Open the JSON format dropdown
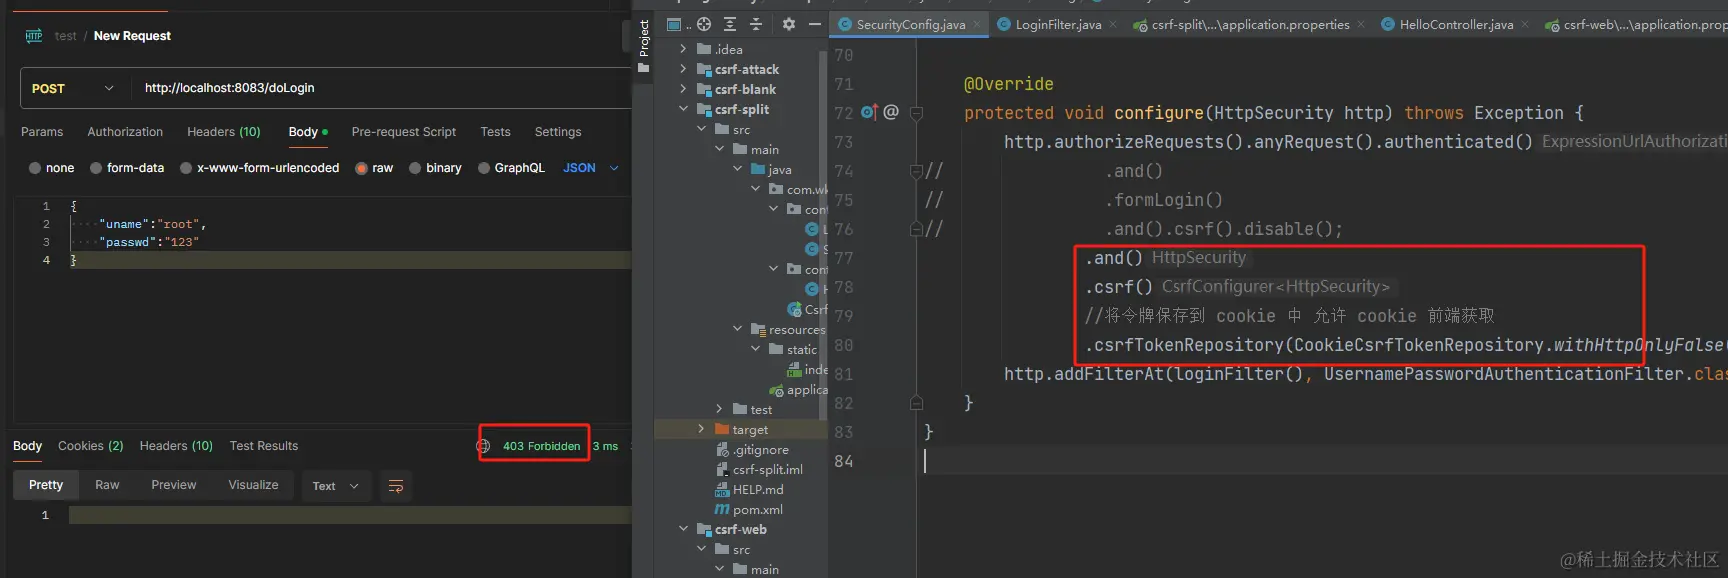The image size is (1728, 578). click(x=591, y=168)
